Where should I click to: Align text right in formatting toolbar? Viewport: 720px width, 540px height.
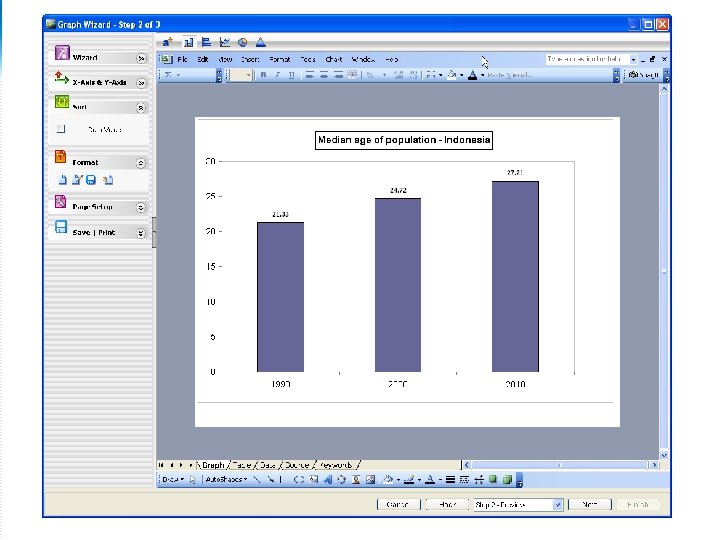pos(338,74)
